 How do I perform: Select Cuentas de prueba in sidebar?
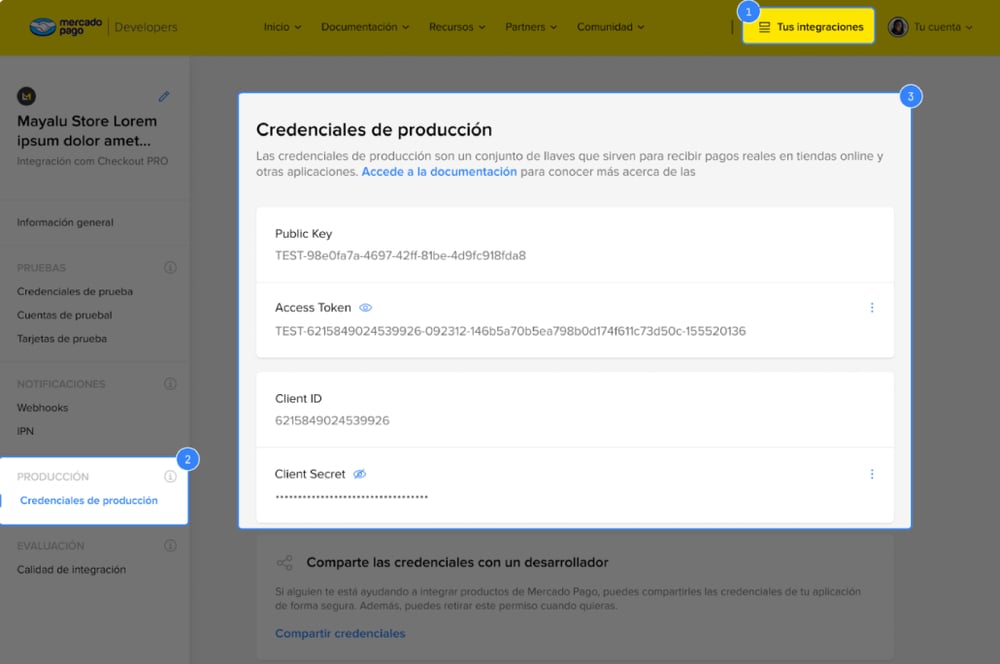point(64,315)
